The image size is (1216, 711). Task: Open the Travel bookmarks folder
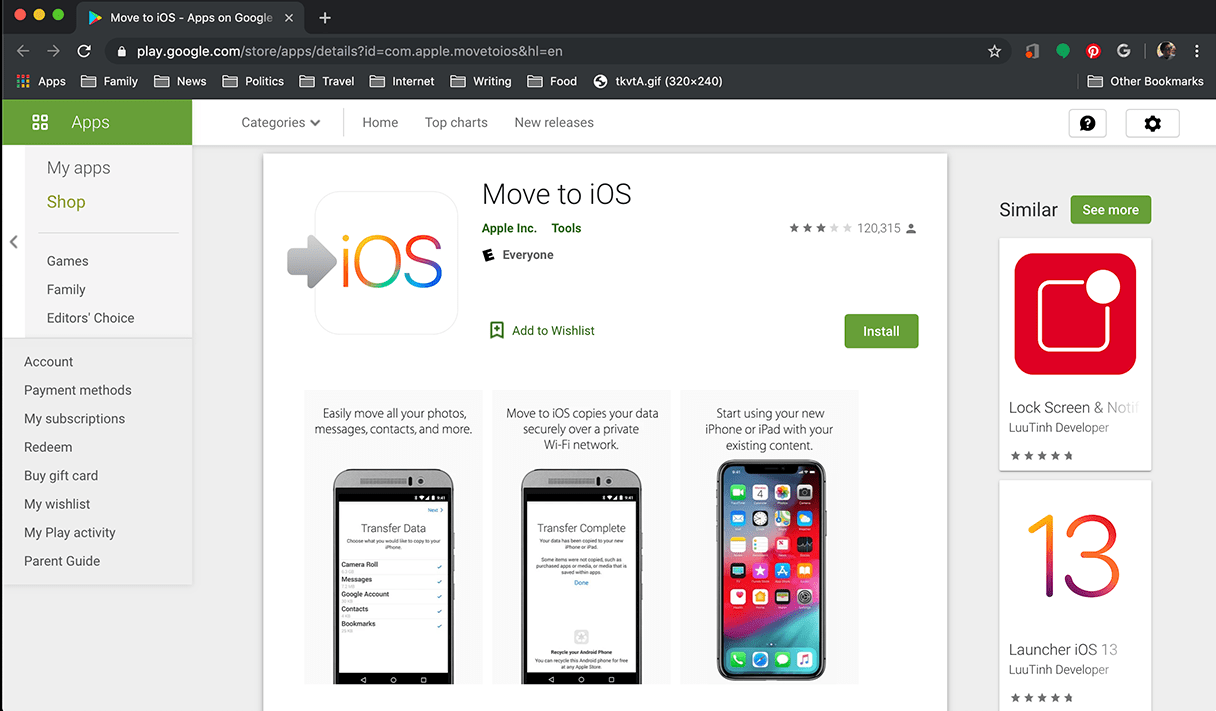[x=326, y=81]
